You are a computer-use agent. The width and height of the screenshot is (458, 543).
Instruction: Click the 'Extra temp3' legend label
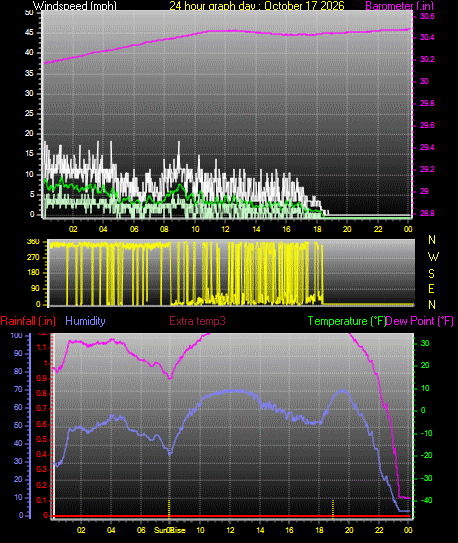click(x=197, y=321)
